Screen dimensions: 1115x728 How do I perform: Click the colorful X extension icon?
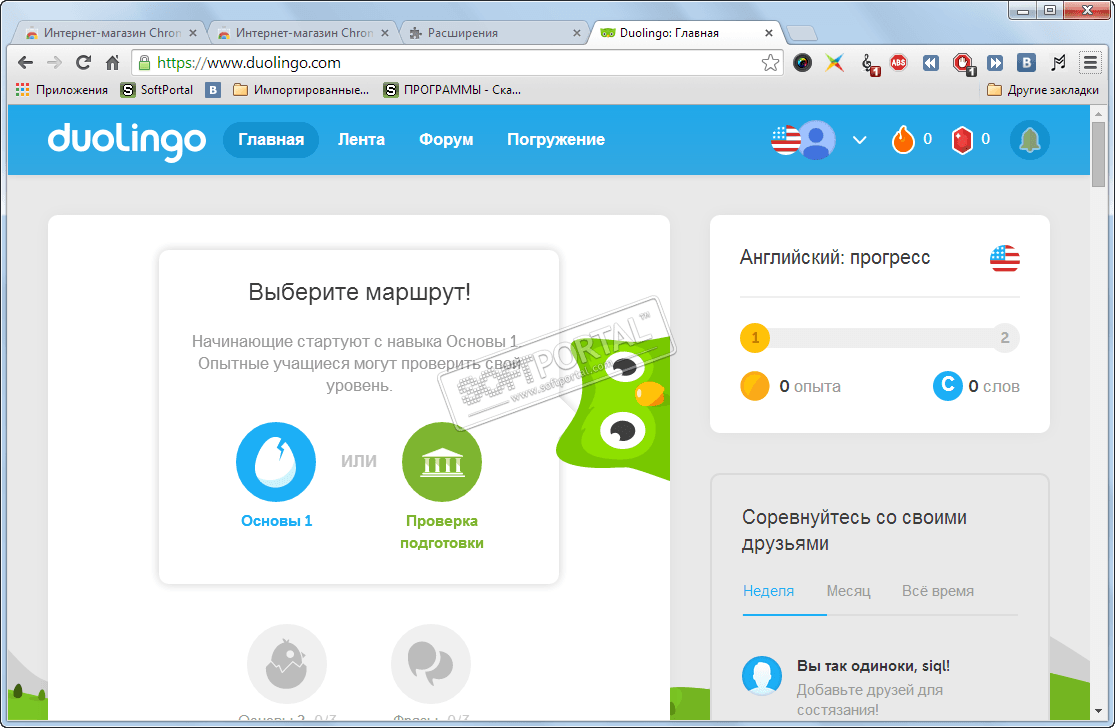point(835,63)
